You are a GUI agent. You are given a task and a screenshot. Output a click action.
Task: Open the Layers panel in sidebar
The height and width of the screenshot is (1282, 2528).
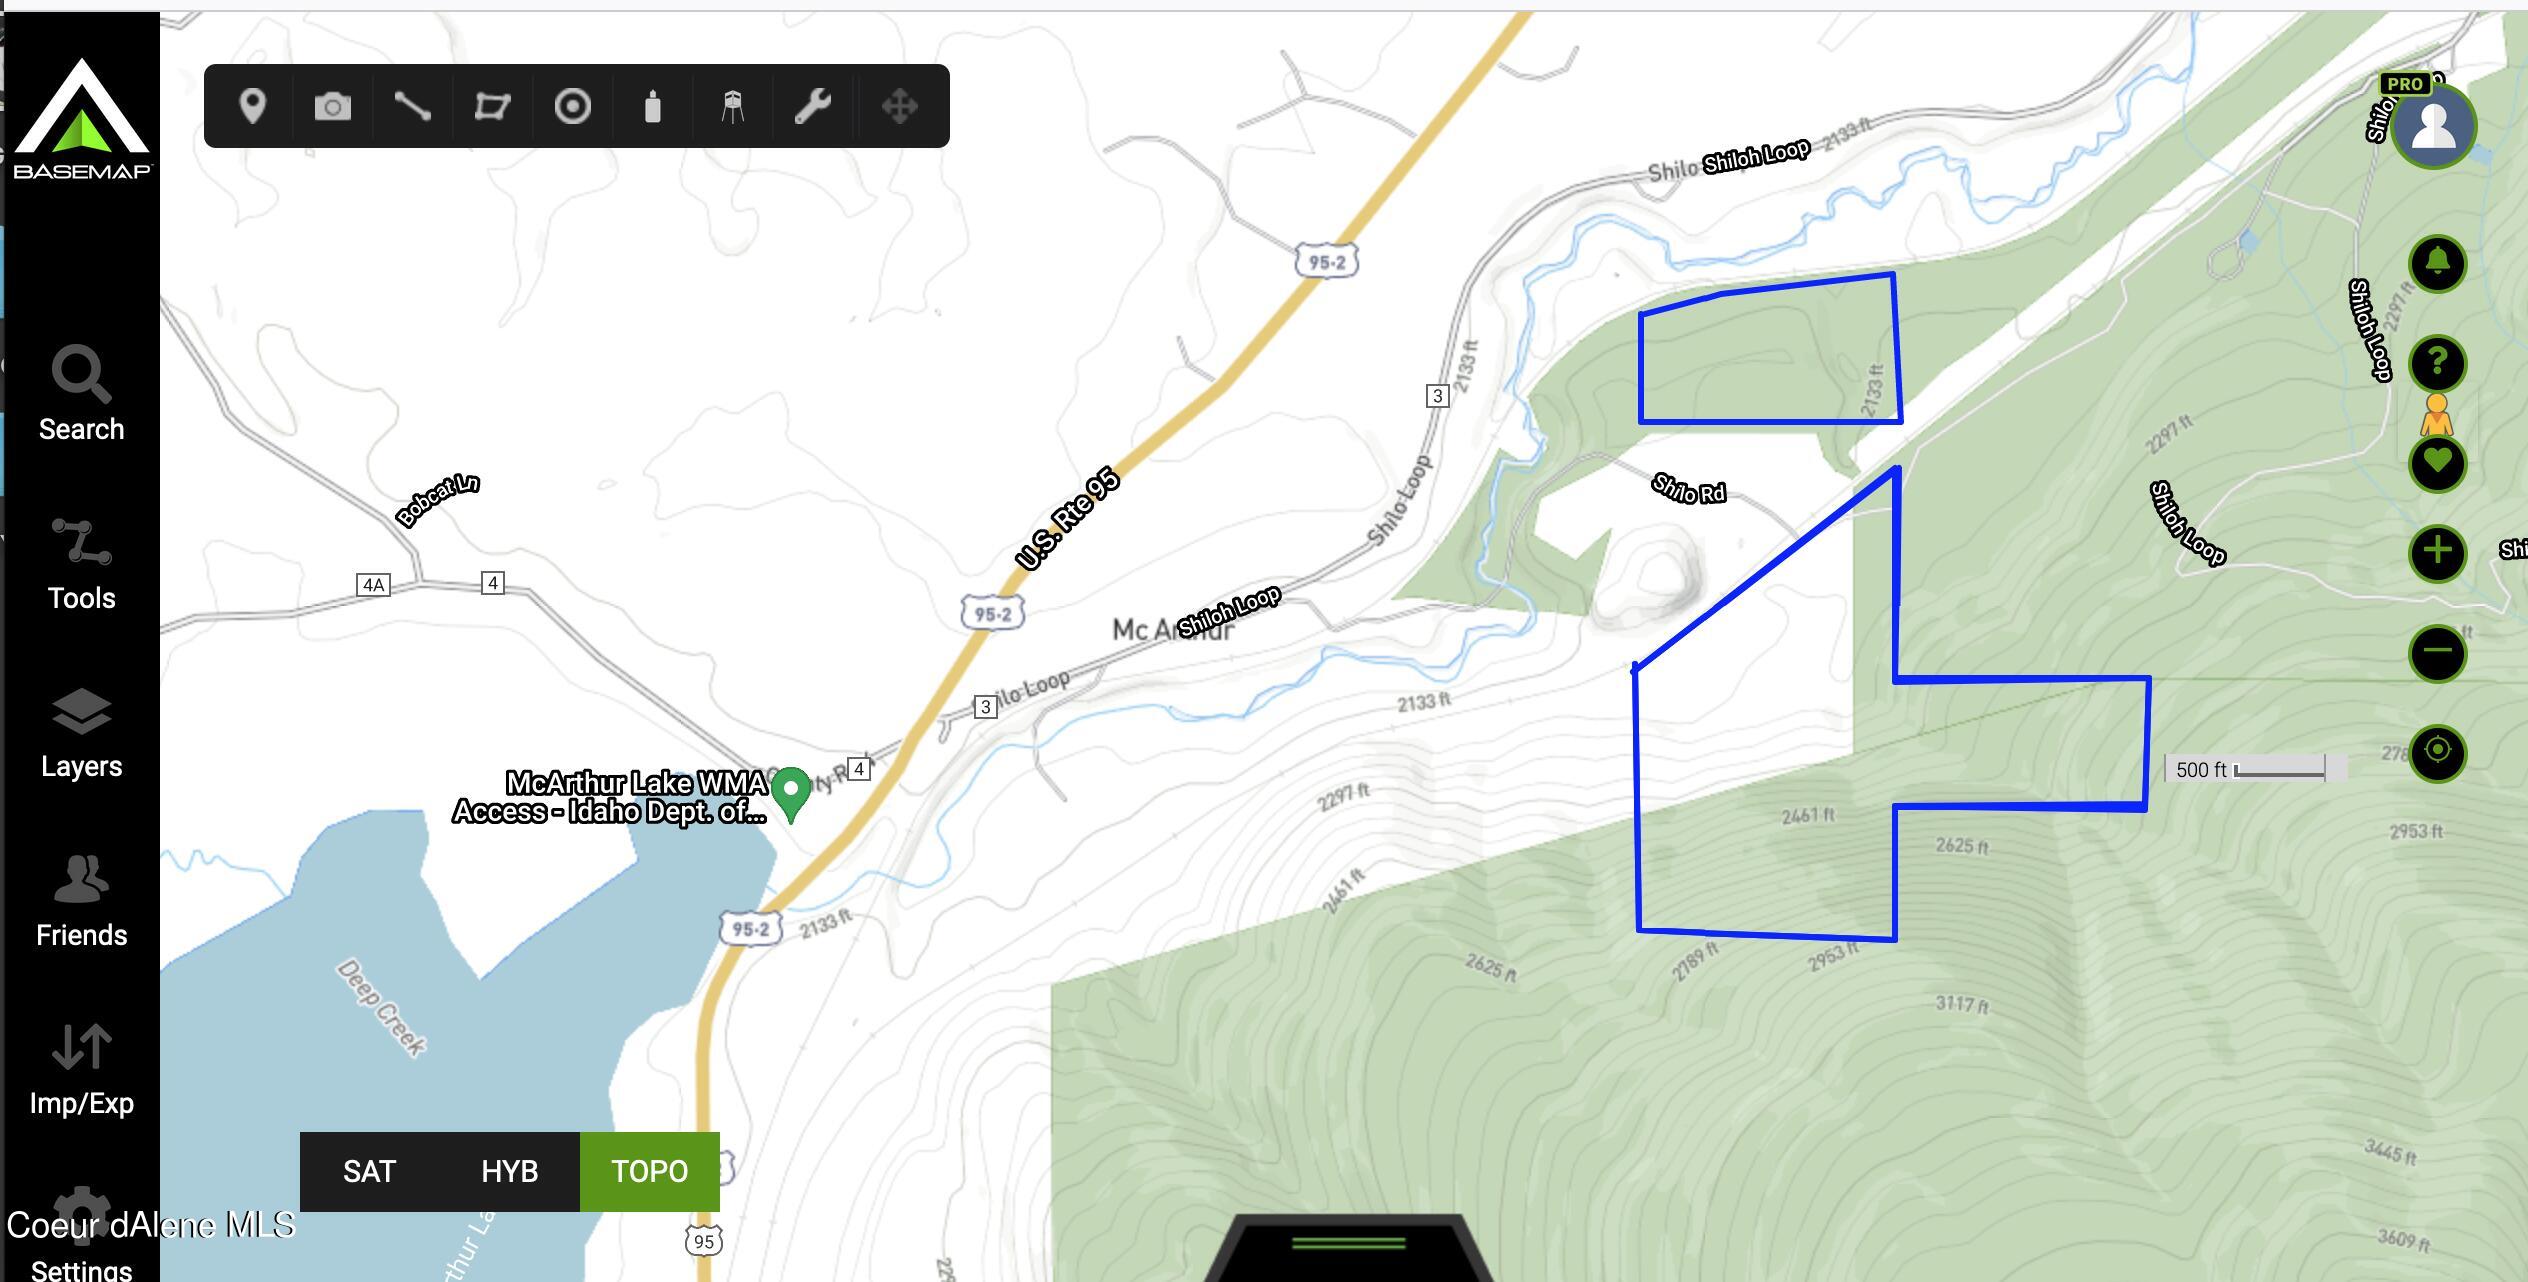pyautogui.click(x=82, y=734)
